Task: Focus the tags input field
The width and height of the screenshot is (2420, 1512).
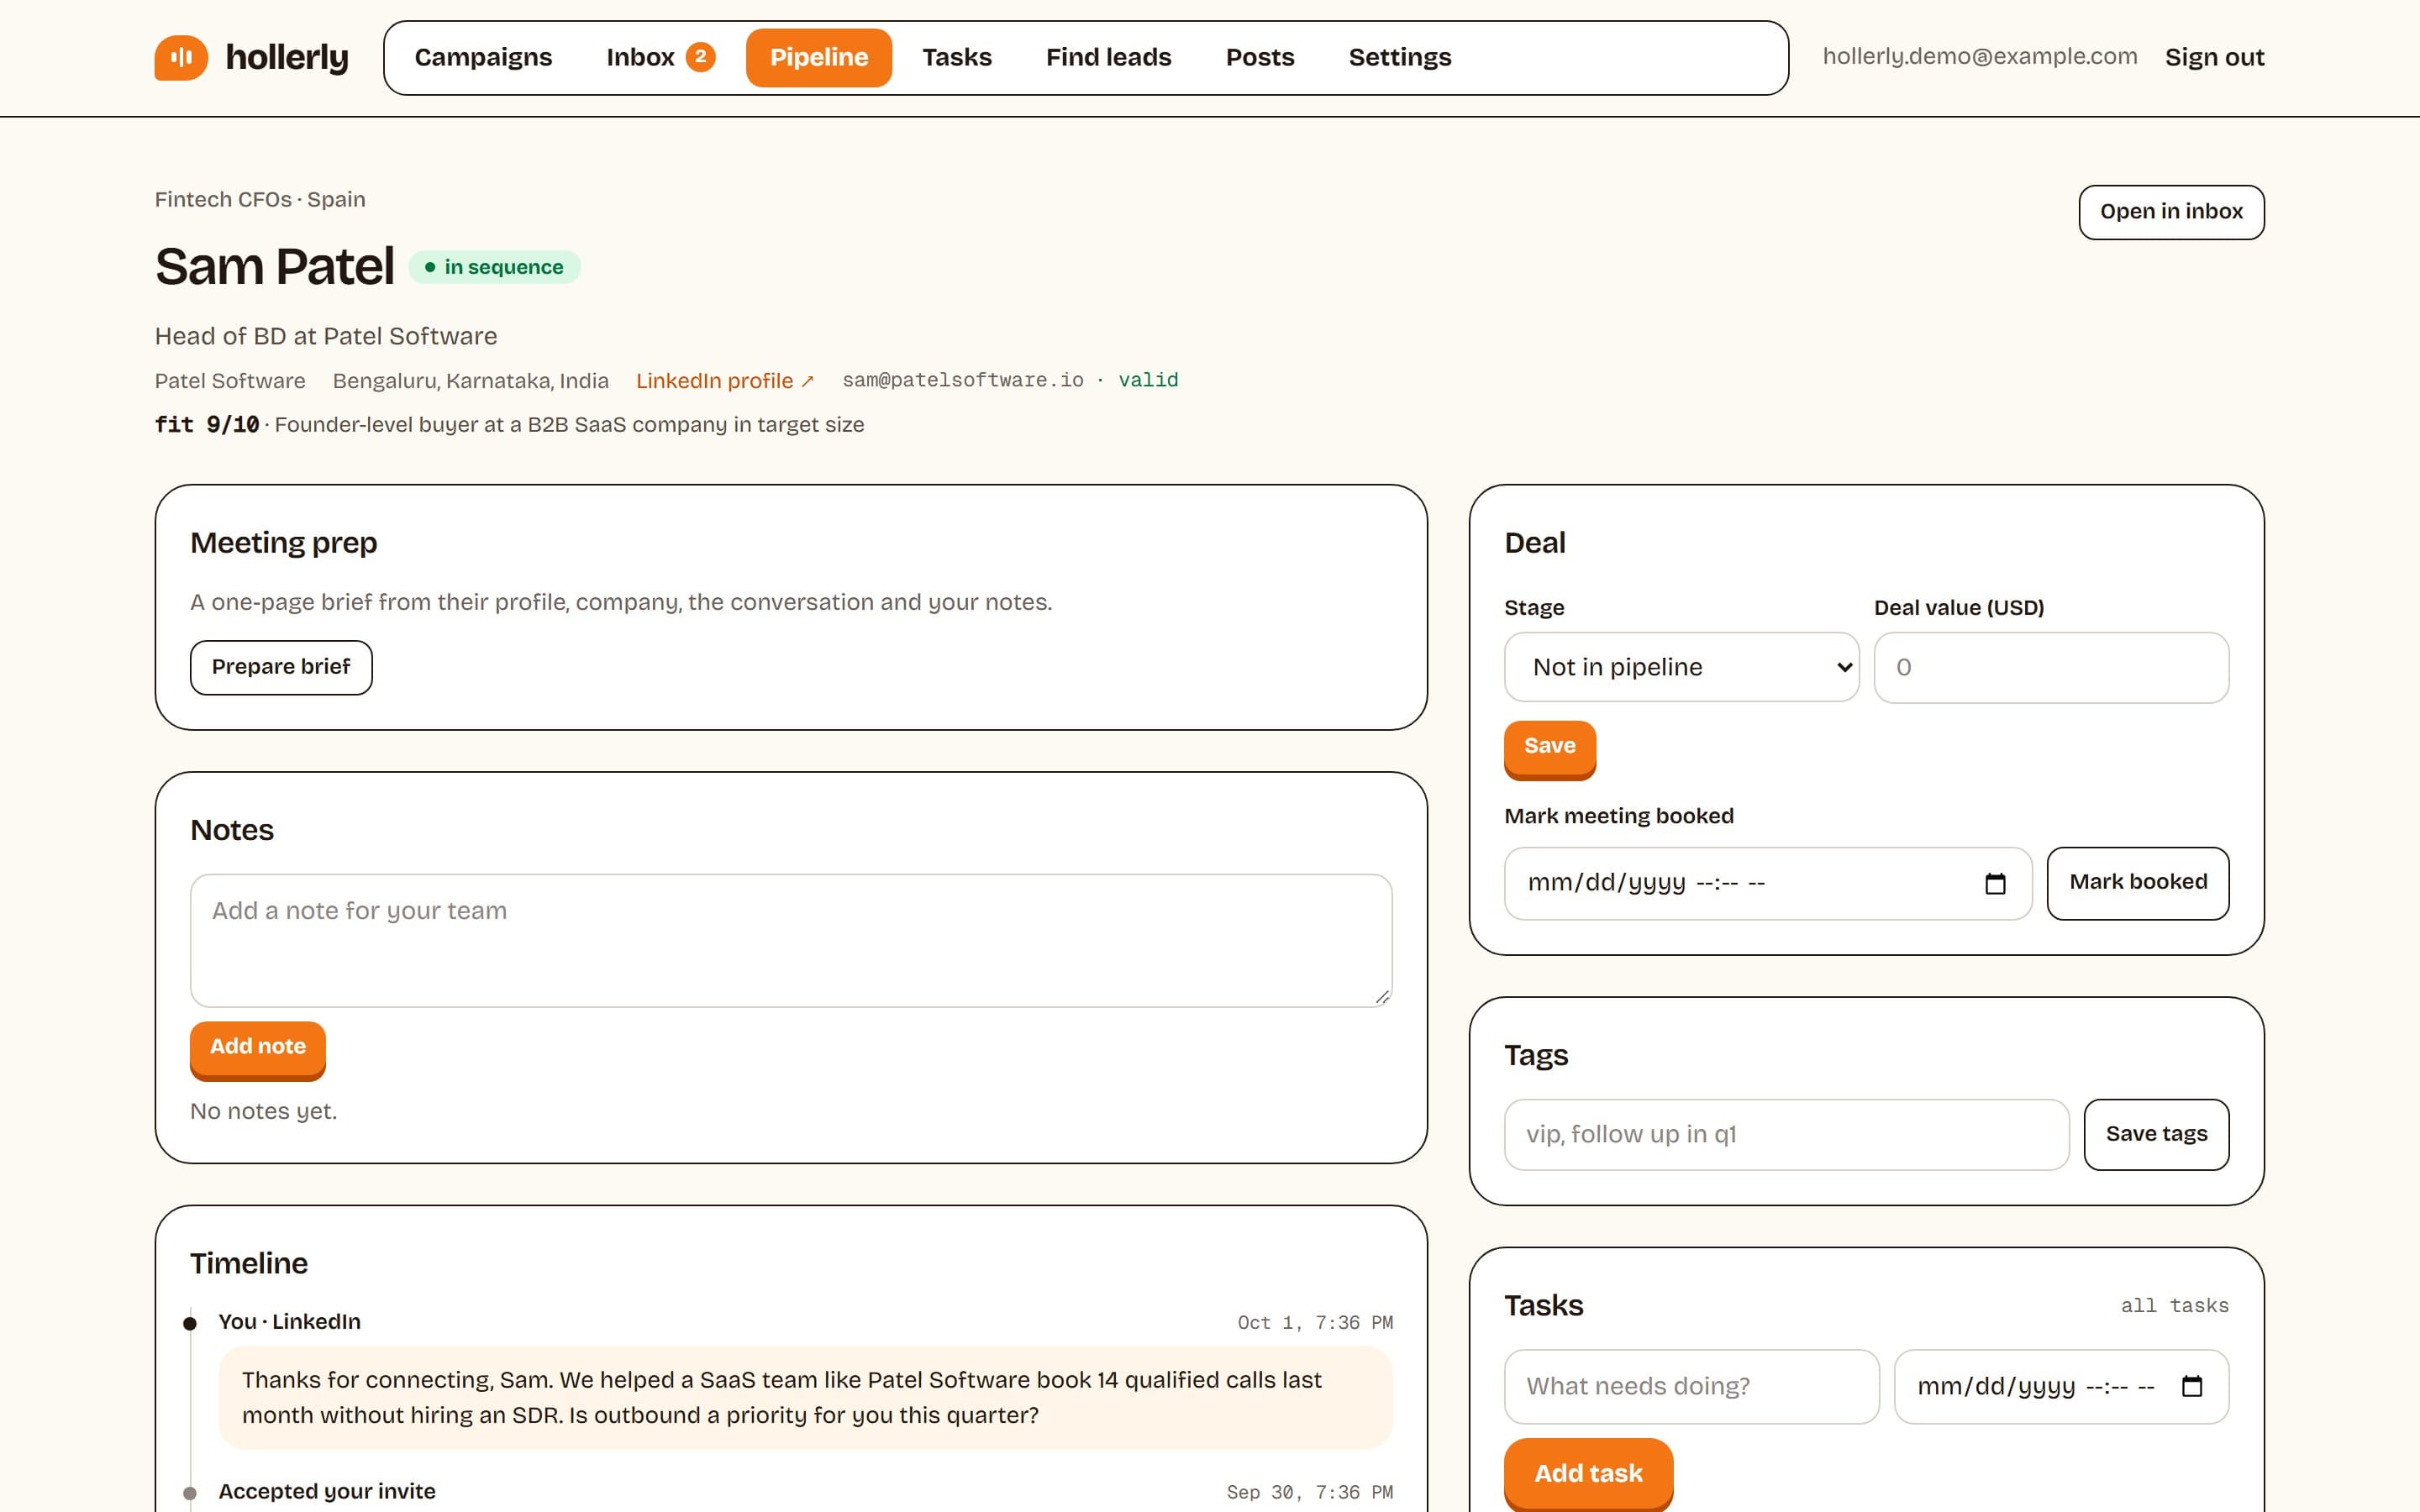Action: click(1786, 1134)
